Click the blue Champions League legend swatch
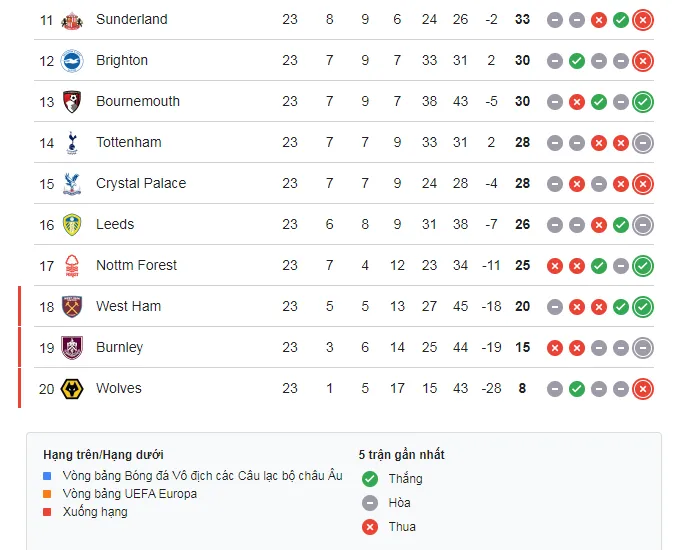The height and width of the screenshot is (550, 676). [47, 476]
